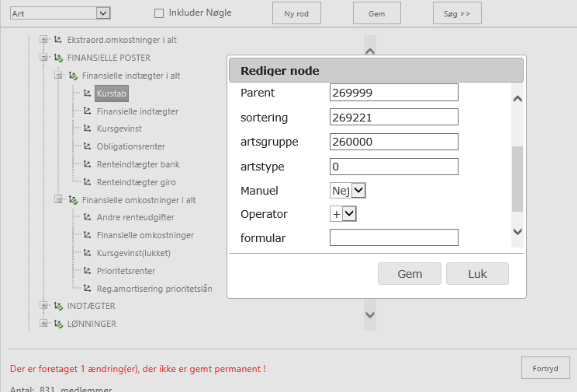Click the formular input field

(x=394, y=238)
